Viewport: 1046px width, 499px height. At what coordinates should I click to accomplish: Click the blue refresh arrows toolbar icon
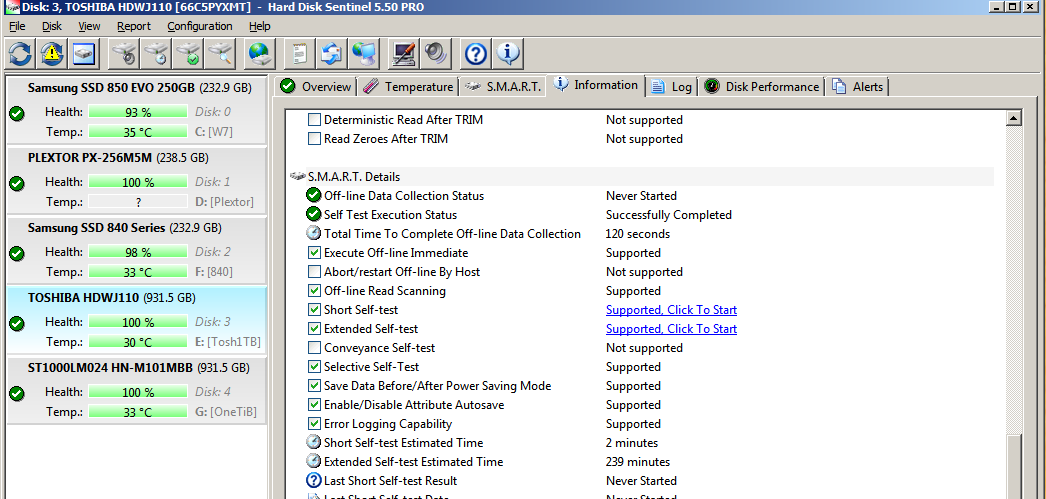19,53
